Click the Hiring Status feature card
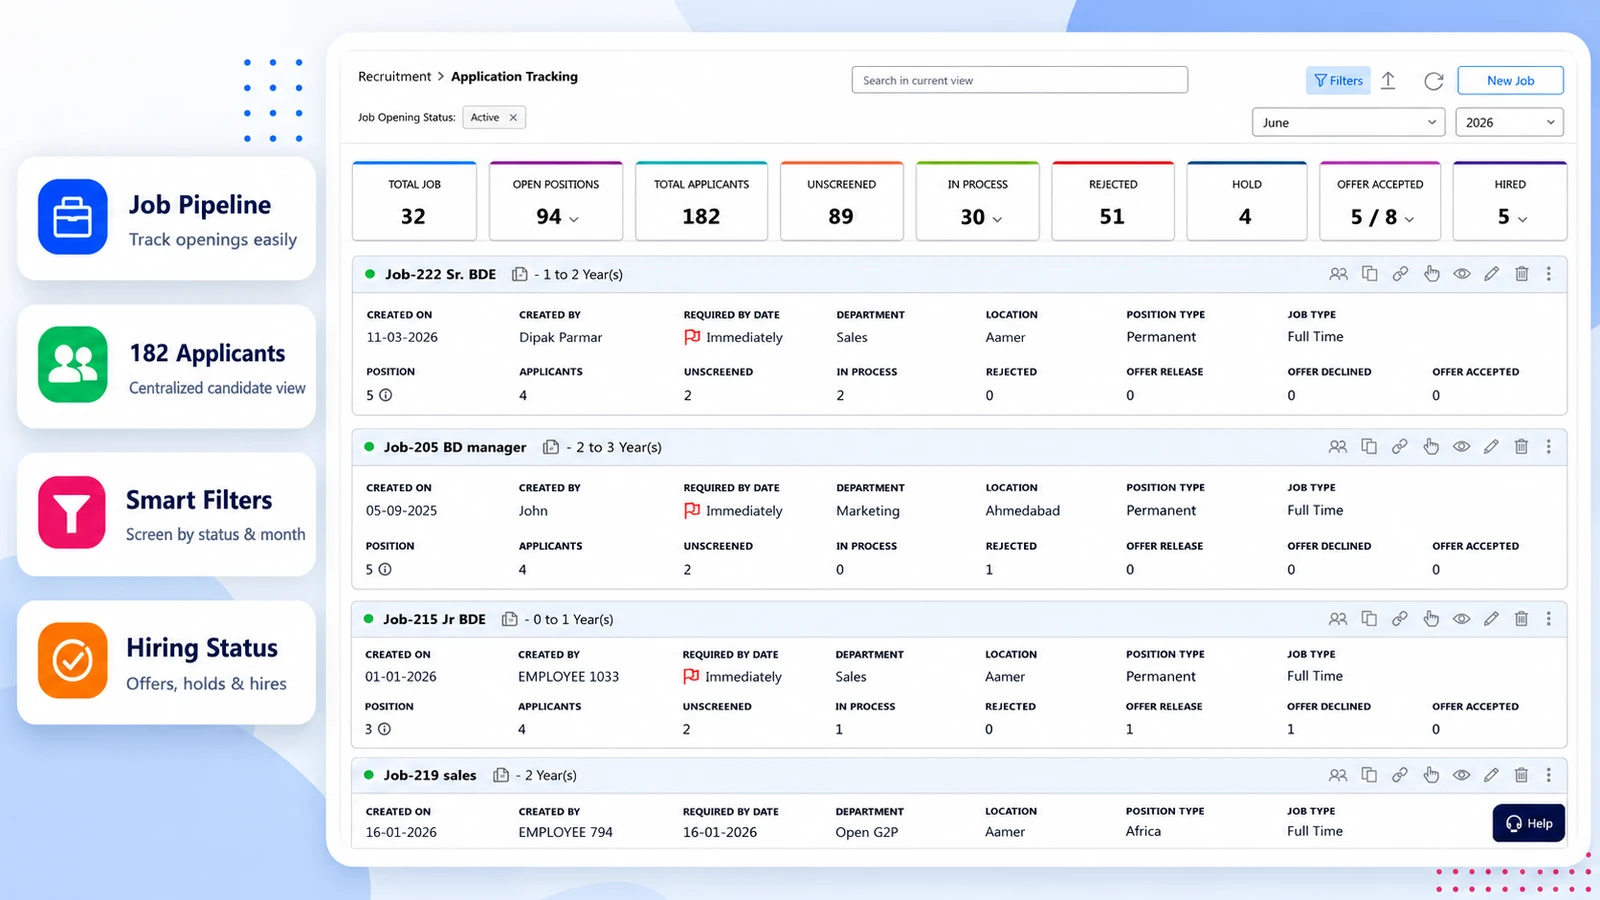This screenshot has width=1600, height=900. point(166,662)
